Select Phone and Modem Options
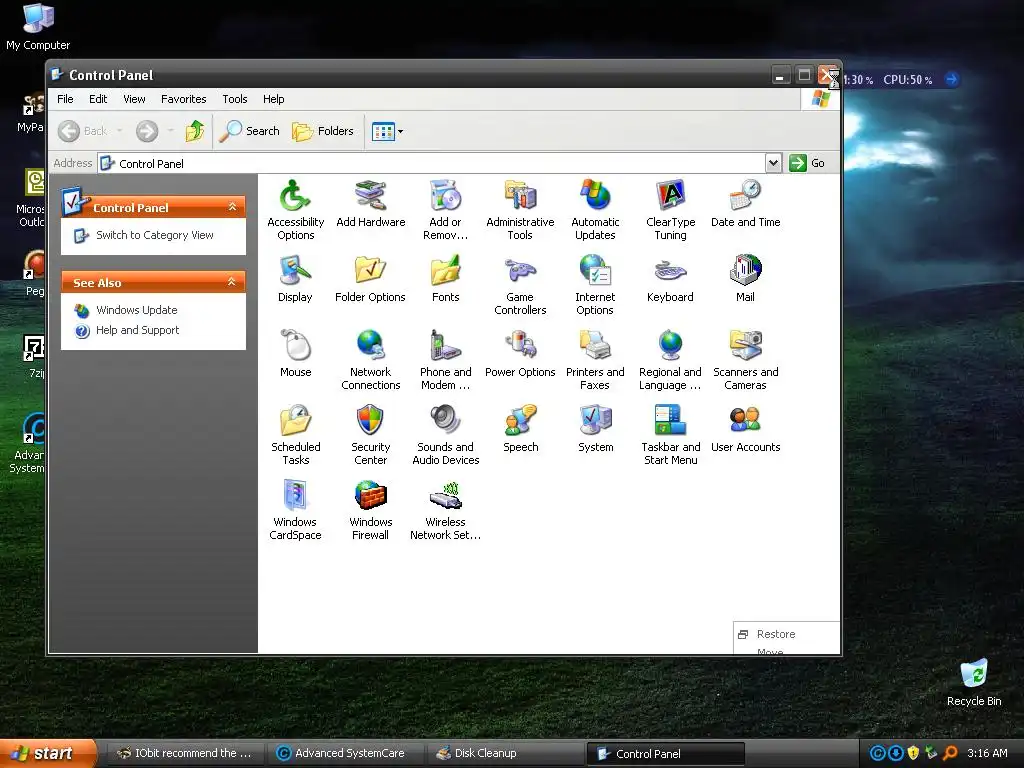This screenshot has height=768, width=1024. click(445, 359)
